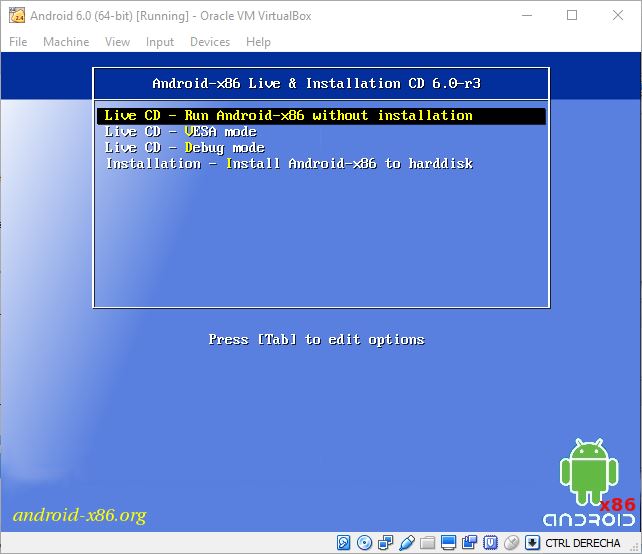The height and width of the screenshot is (554, 642).
Task: Open the Devices menu
Action: [210, 42]
